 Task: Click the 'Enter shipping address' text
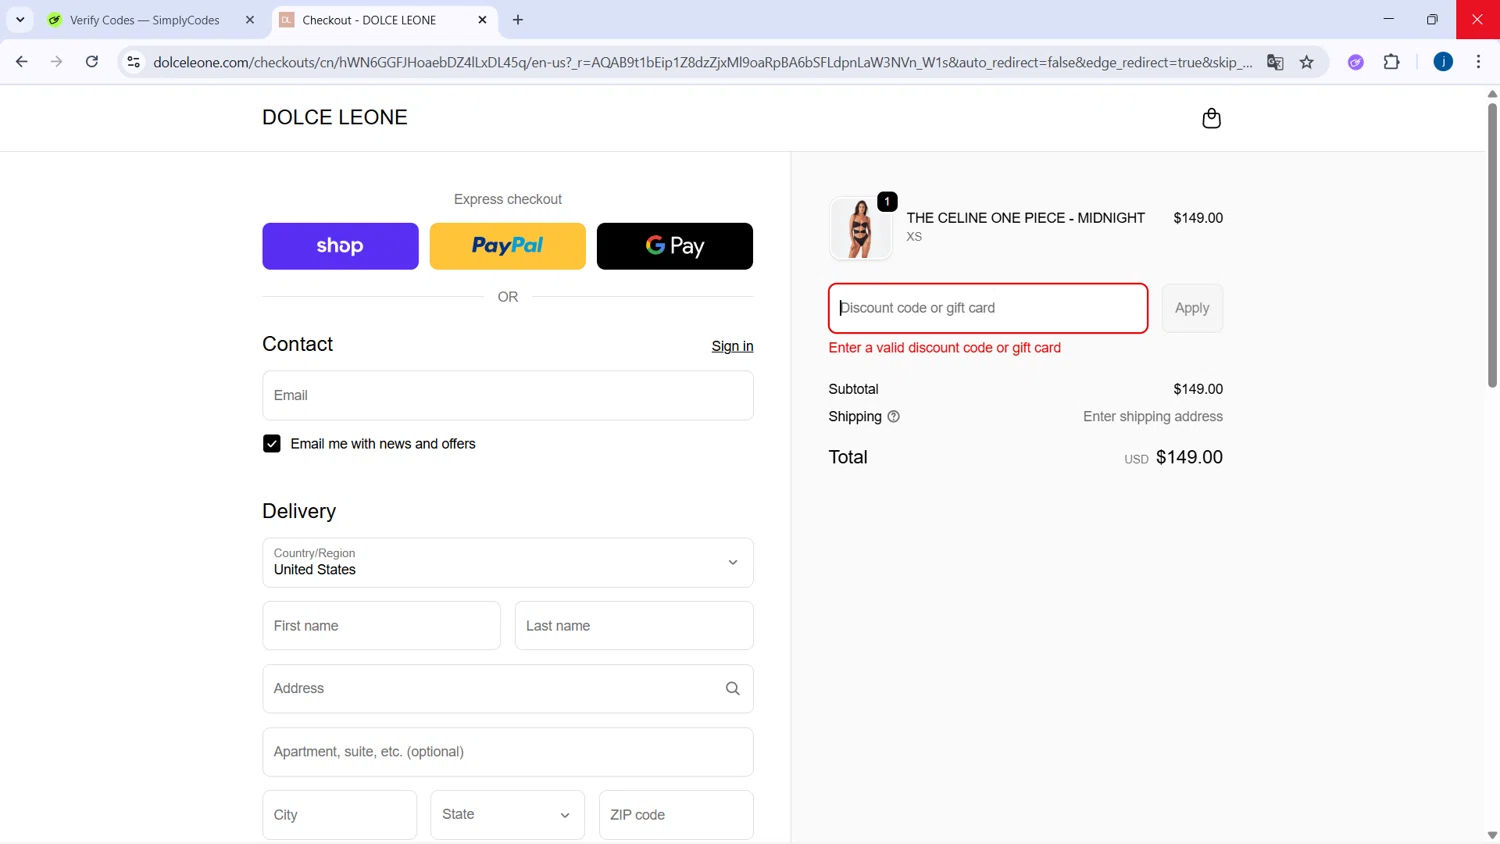click(x=1153, y=417)
